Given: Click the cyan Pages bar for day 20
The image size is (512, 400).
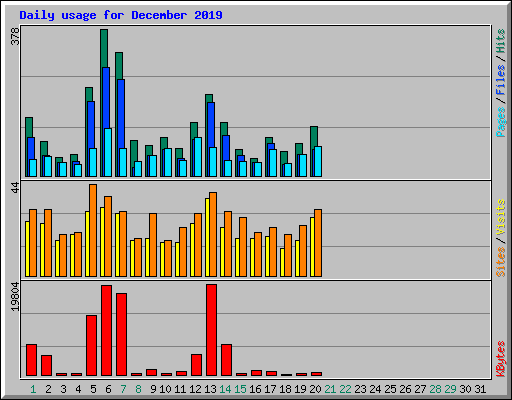Looking at the screenshot, I should [318, 161].
